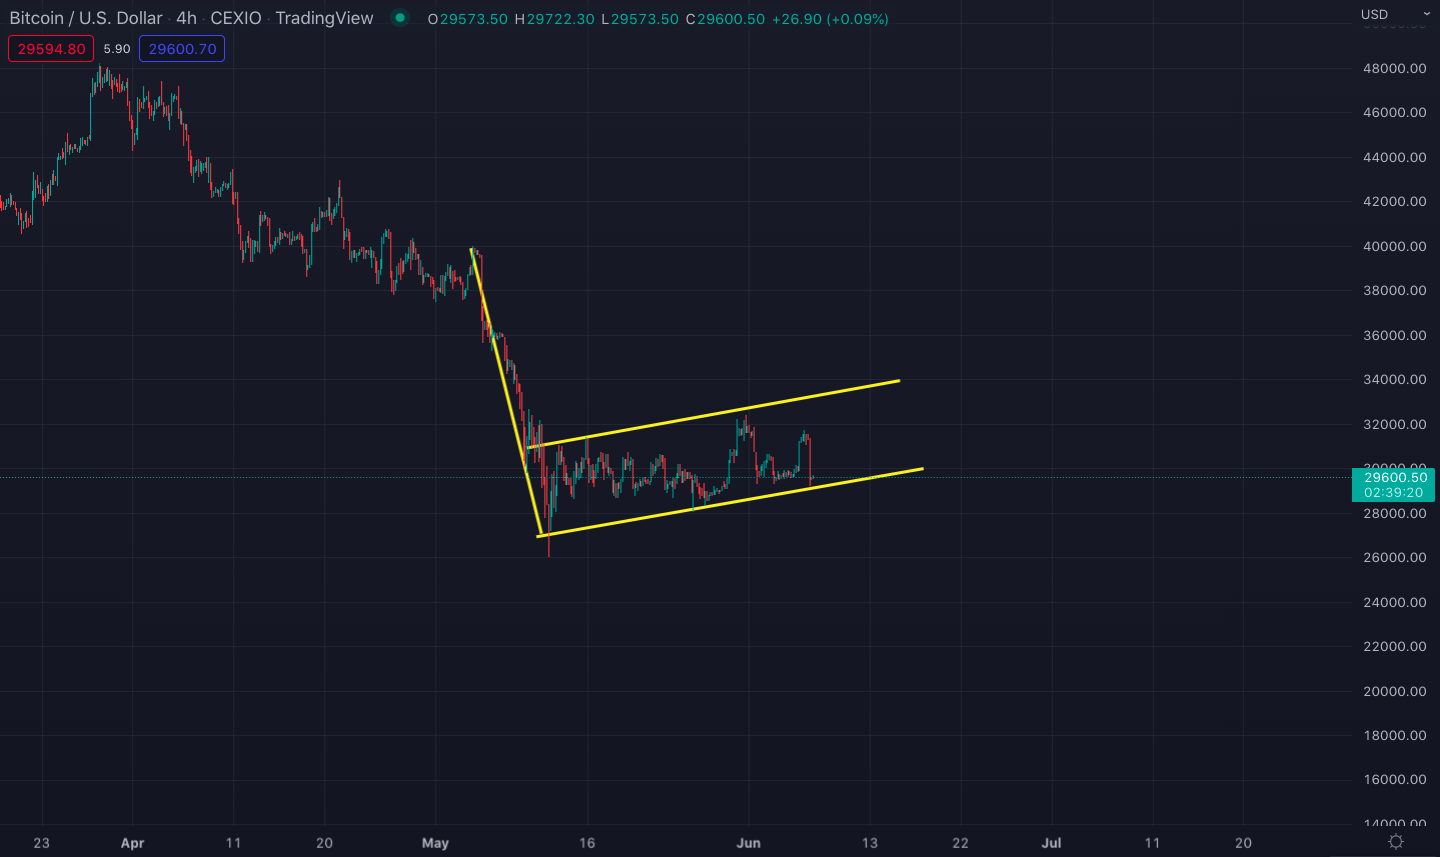Click the current price label 29600.50 on axis

(x=1395, y=477)
